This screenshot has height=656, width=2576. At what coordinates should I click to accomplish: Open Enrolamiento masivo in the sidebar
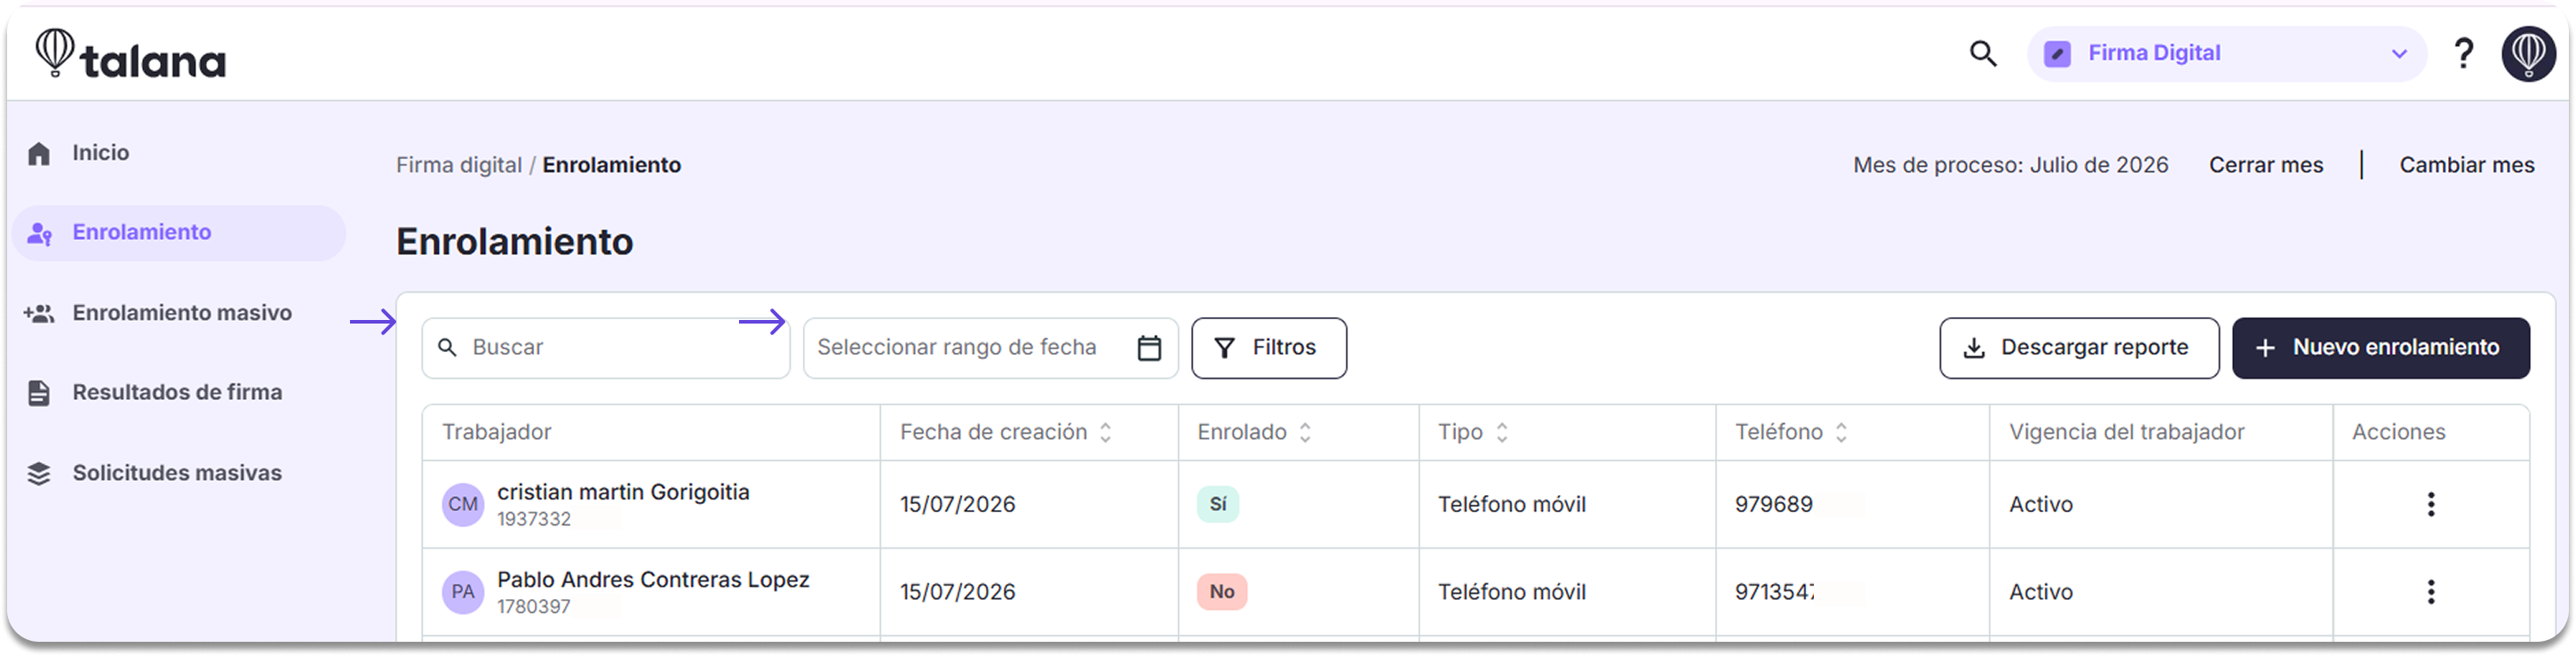pos(178,313)
